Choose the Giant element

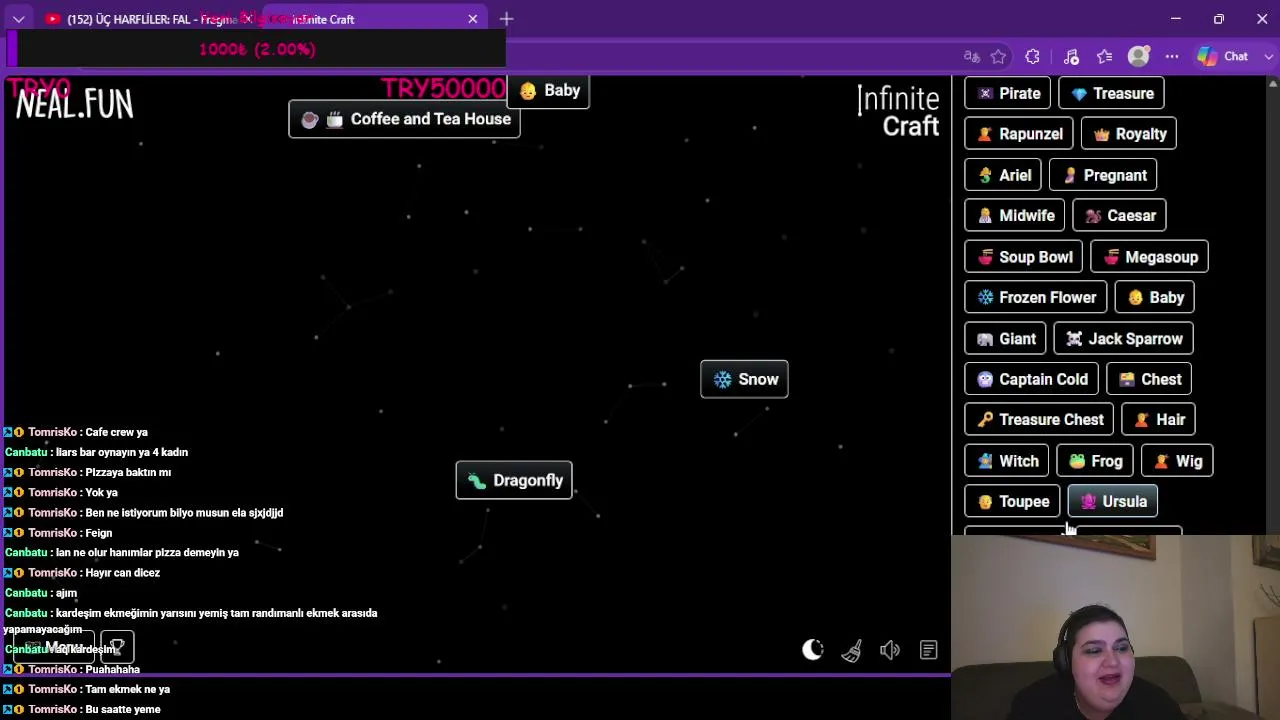click(1005, 338)
